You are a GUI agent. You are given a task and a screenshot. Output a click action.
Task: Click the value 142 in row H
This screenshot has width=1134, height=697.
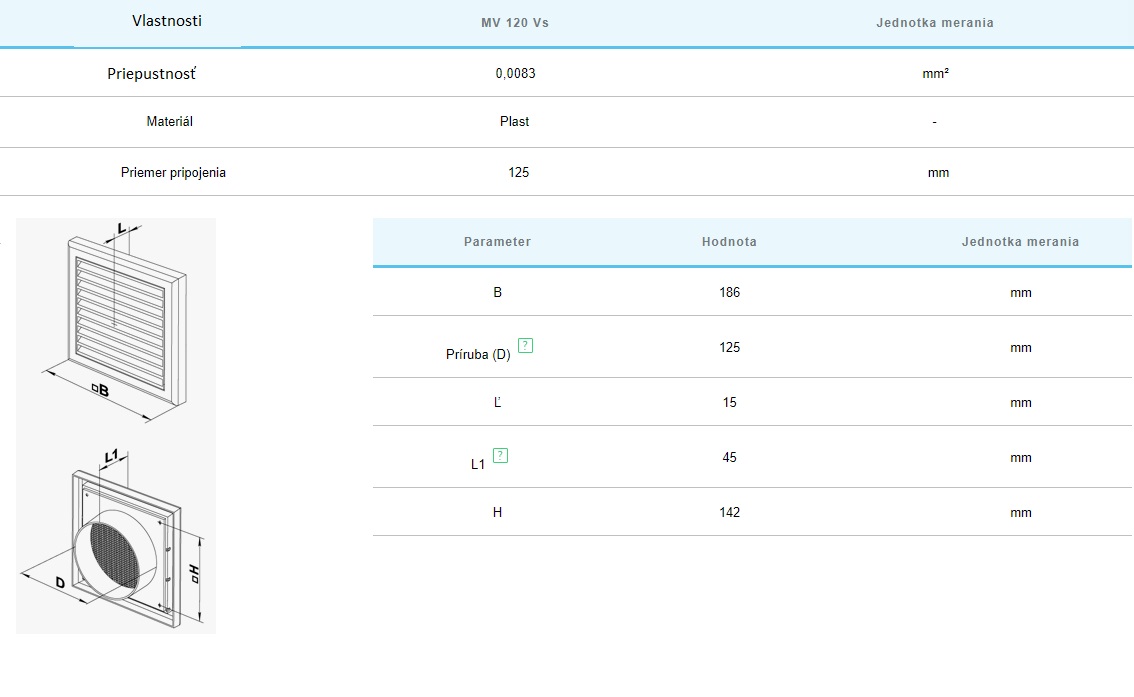point(729,513)
